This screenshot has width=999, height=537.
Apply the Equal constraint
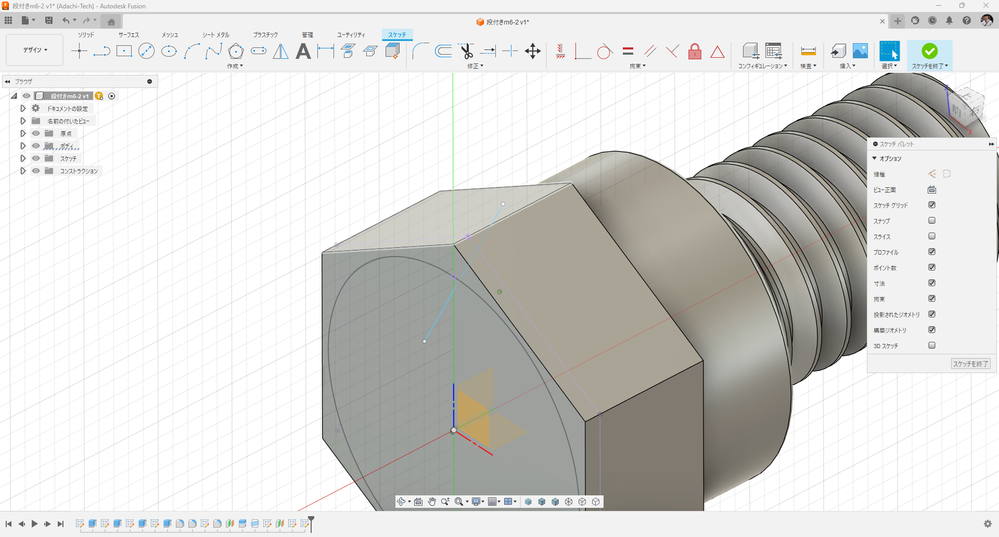[628, 52]
